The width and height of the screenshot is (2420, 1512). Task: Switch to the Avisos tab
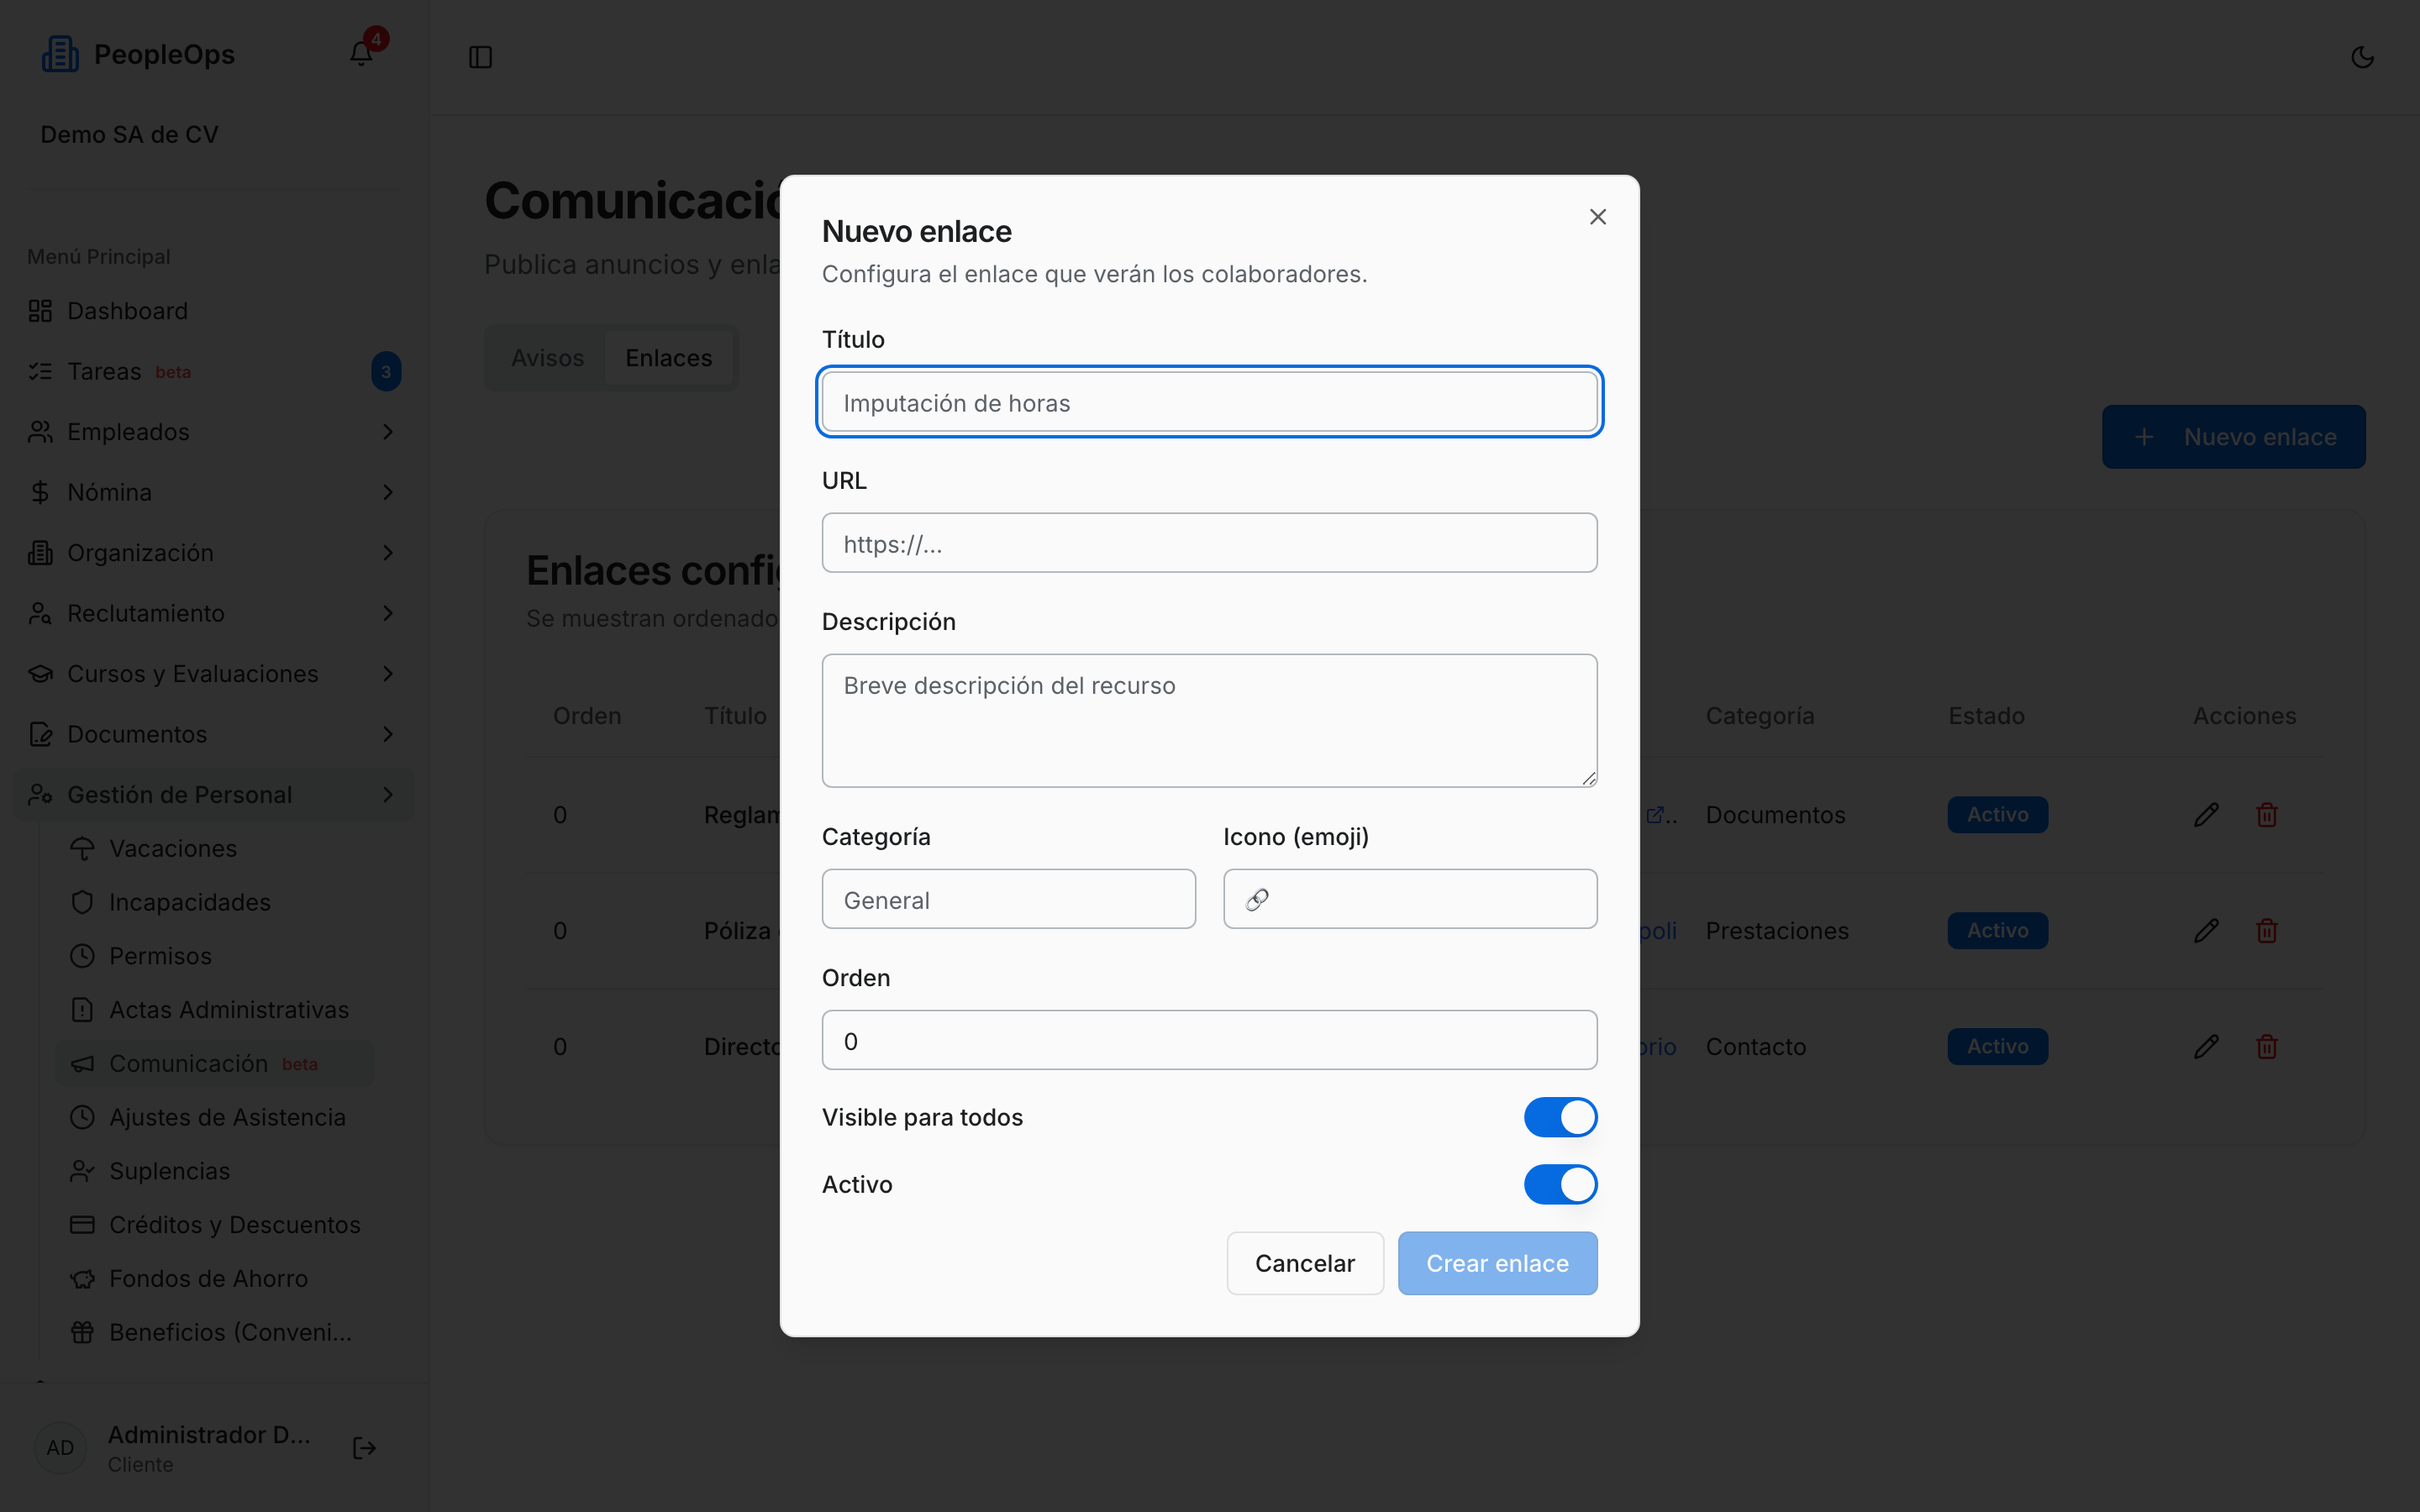[x=547, y=358]
